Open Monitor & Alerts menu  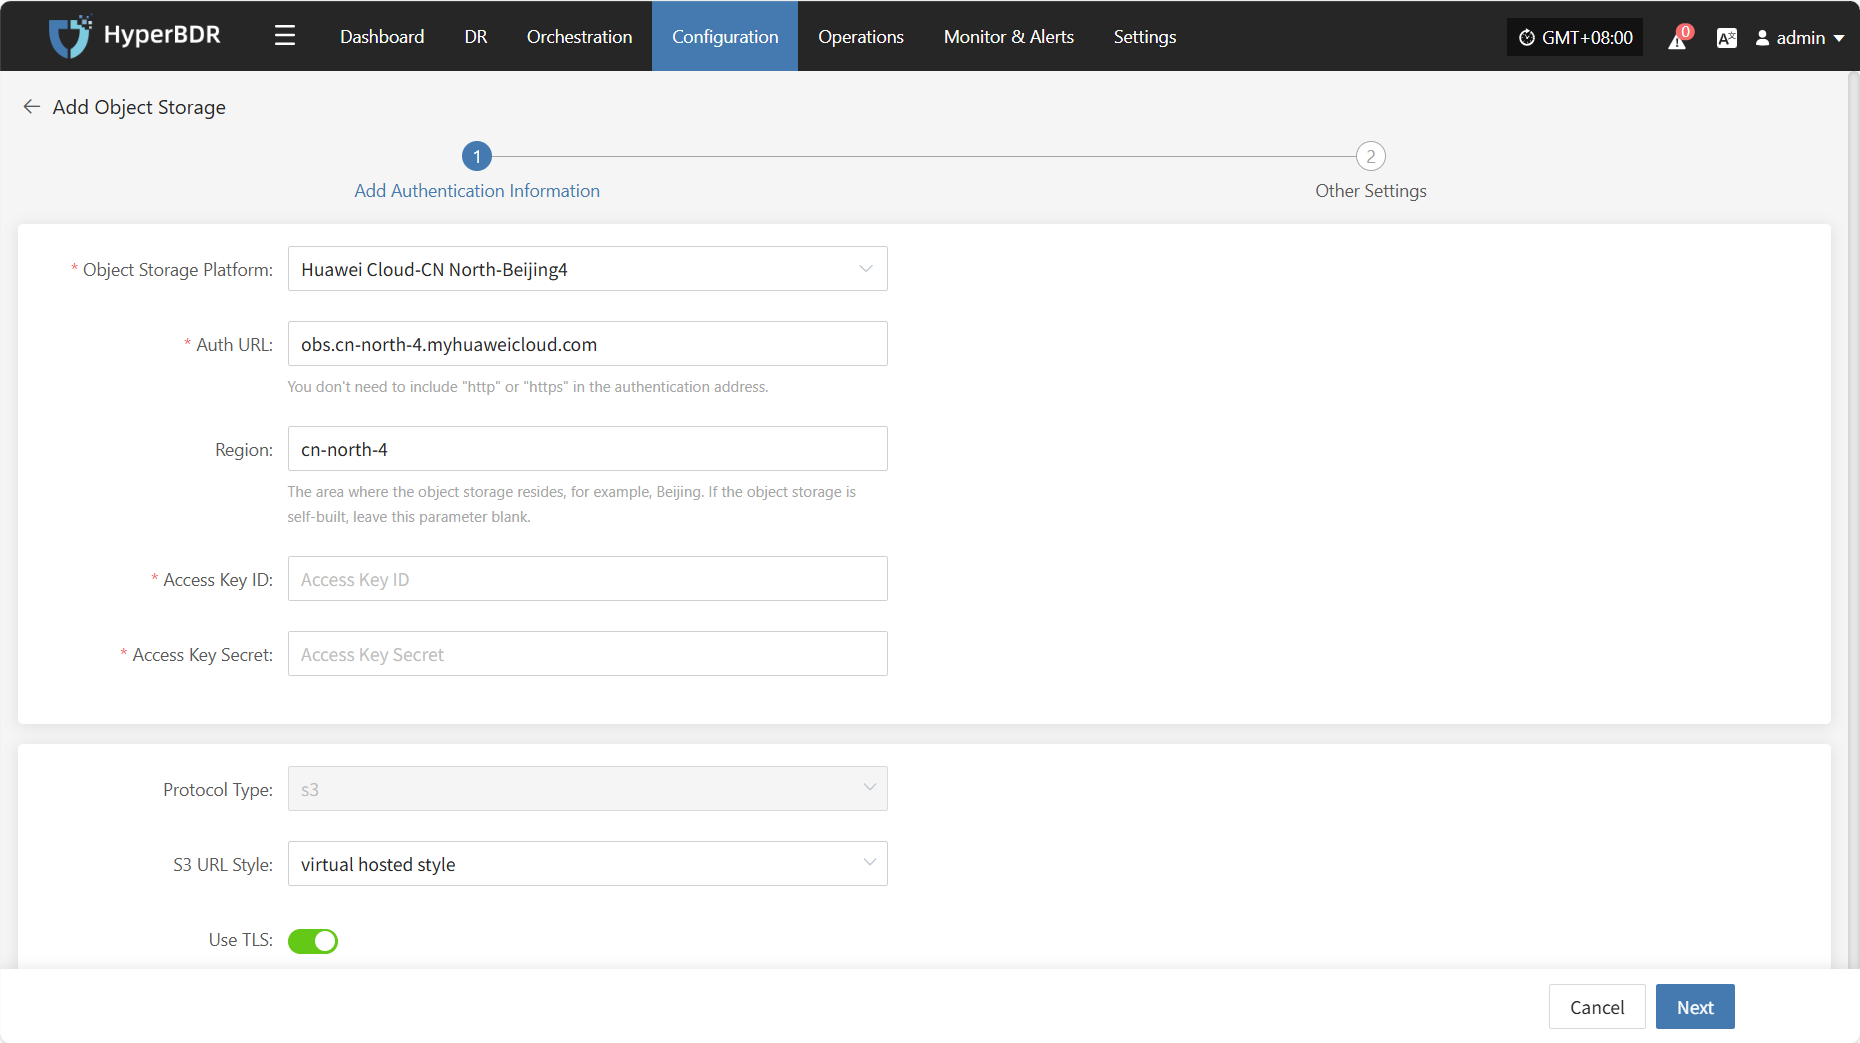coord(1009,37)
